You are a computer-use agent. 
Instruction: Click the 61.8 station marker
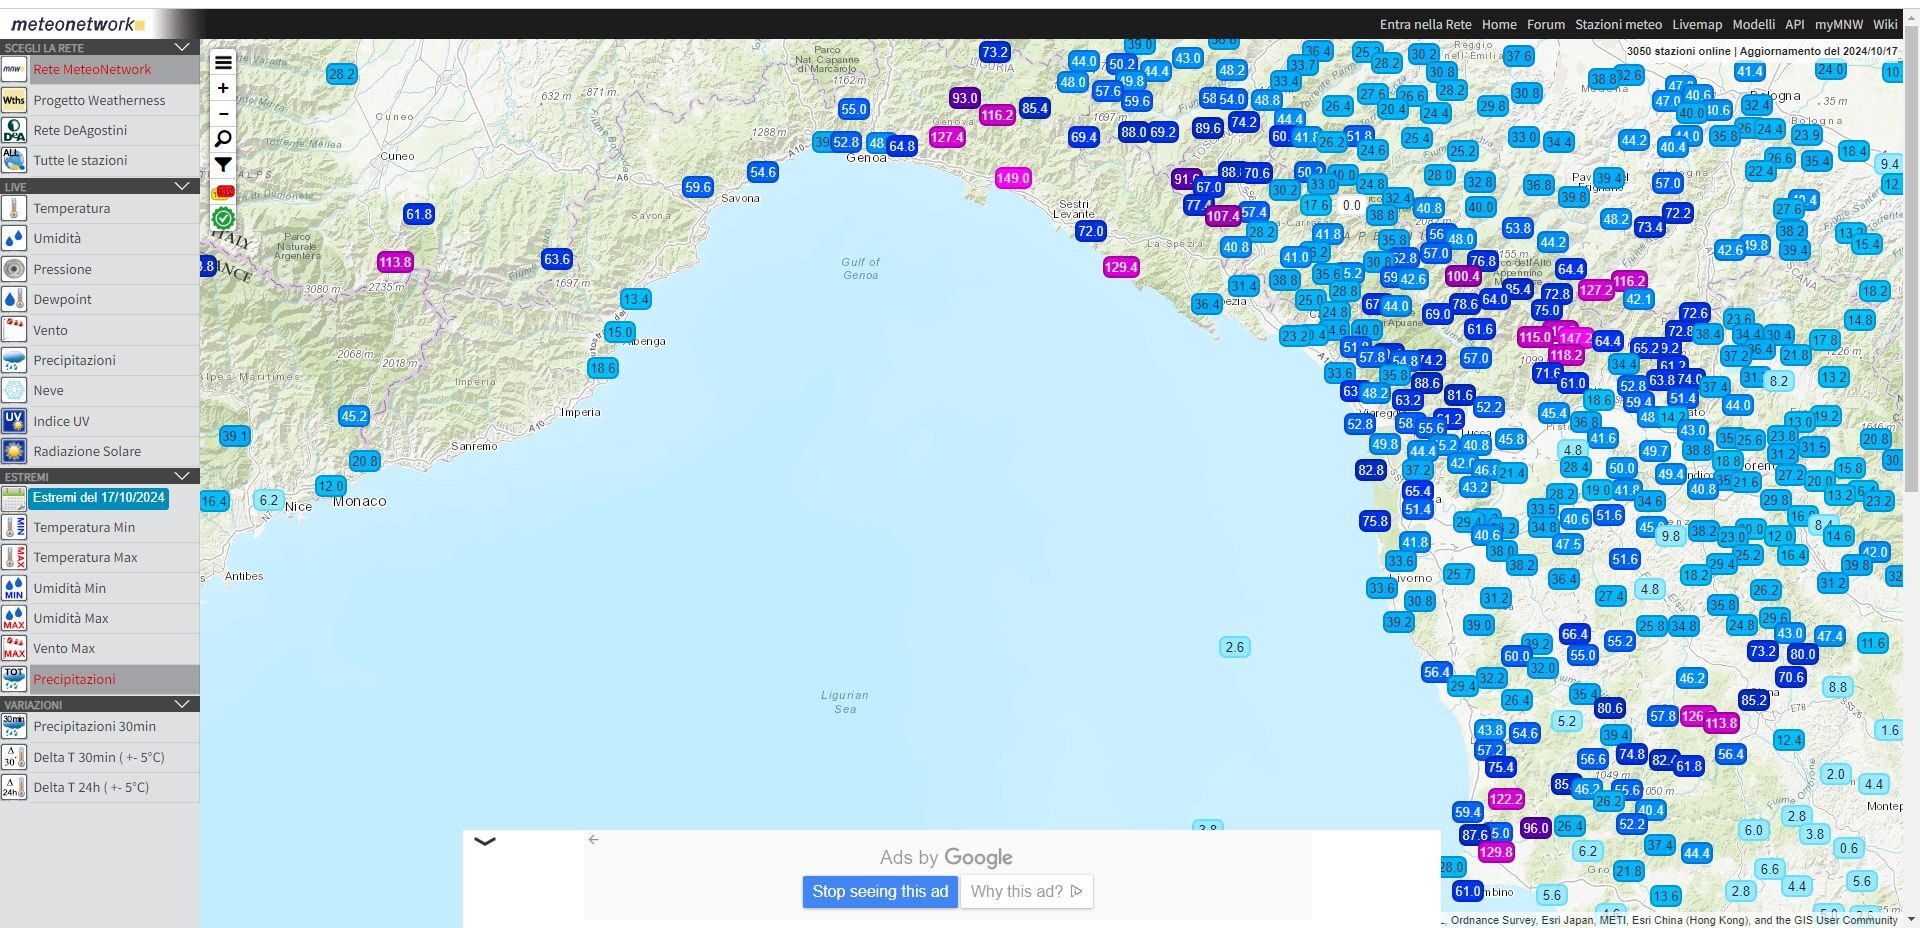419,214
